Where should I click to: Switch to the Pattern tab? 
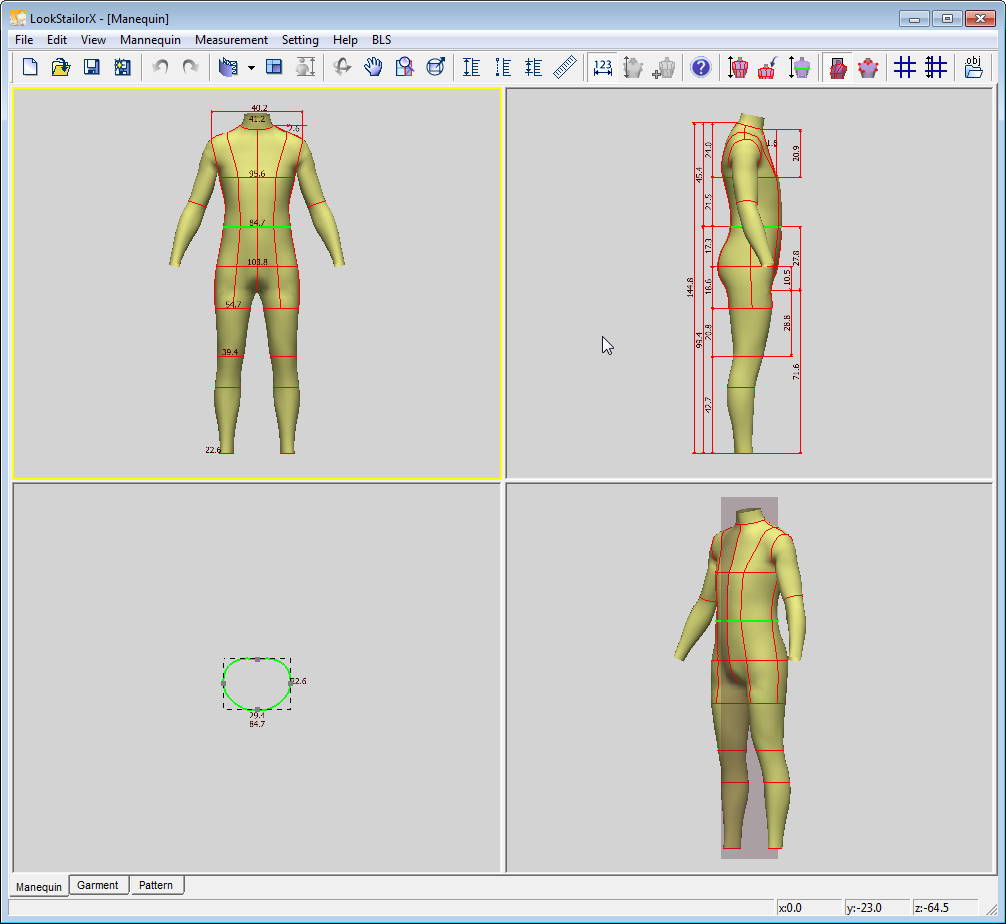pos(156,885)
